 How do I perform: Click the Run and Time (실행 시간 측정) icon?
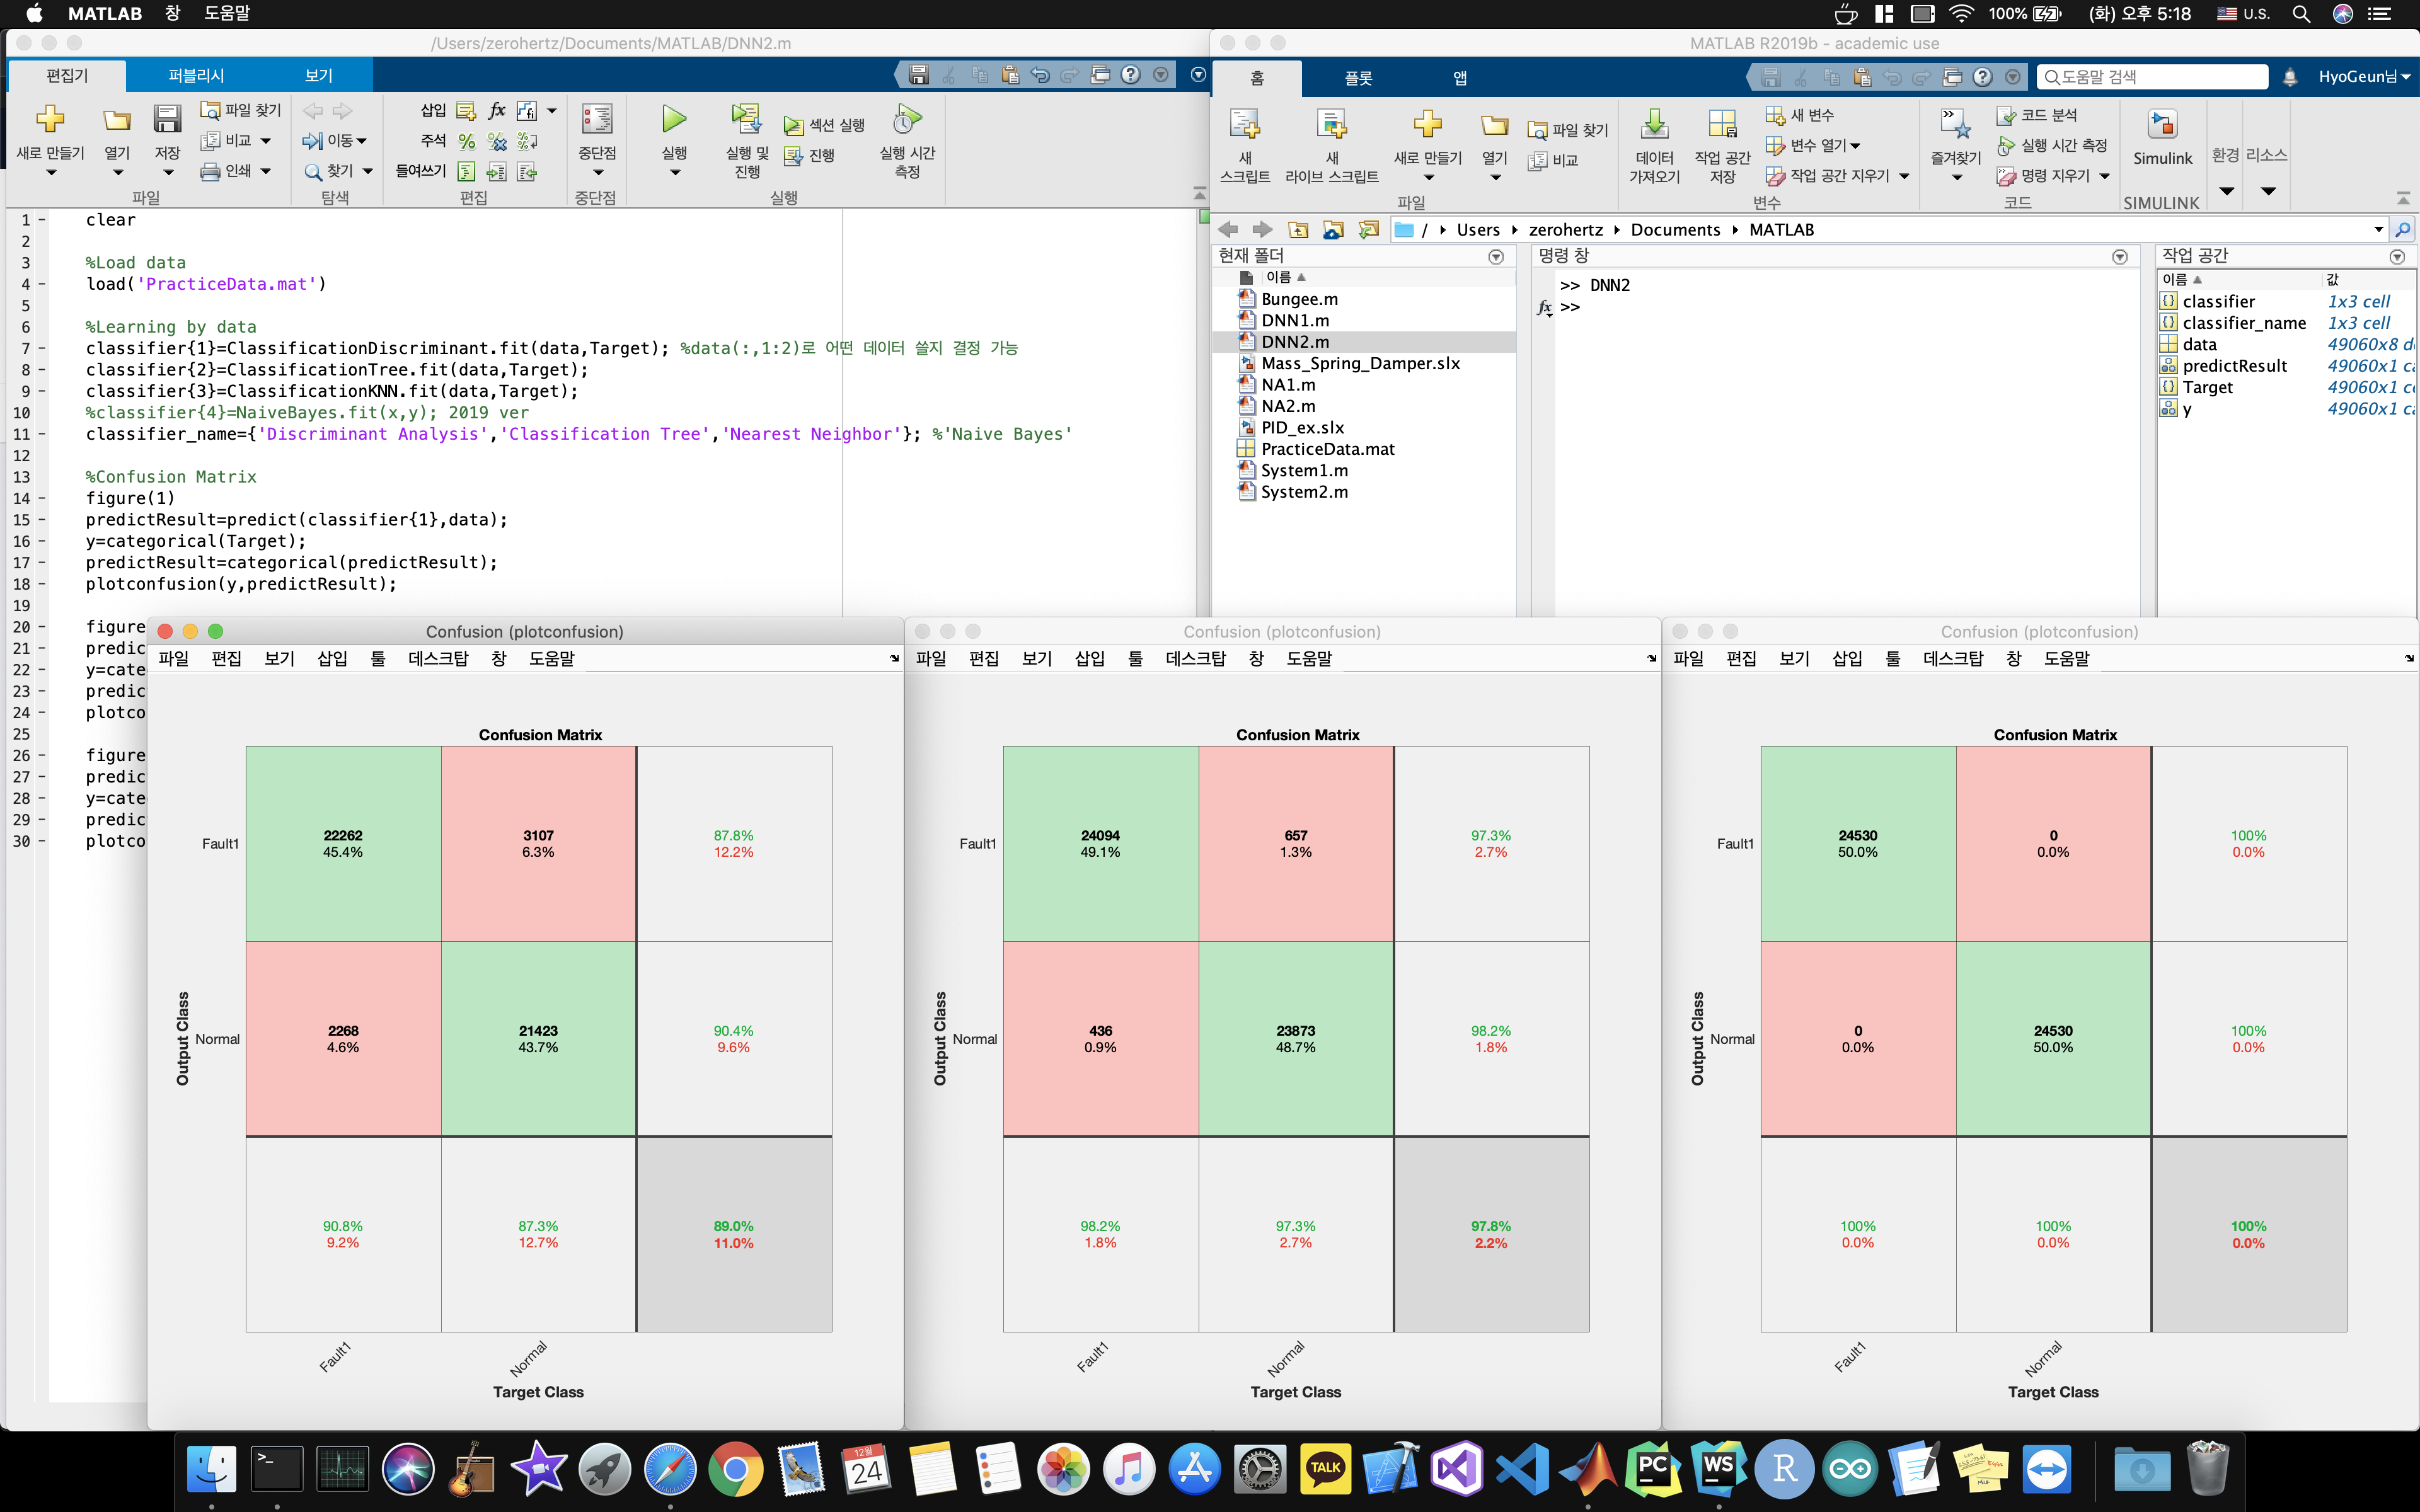[906, 120]
